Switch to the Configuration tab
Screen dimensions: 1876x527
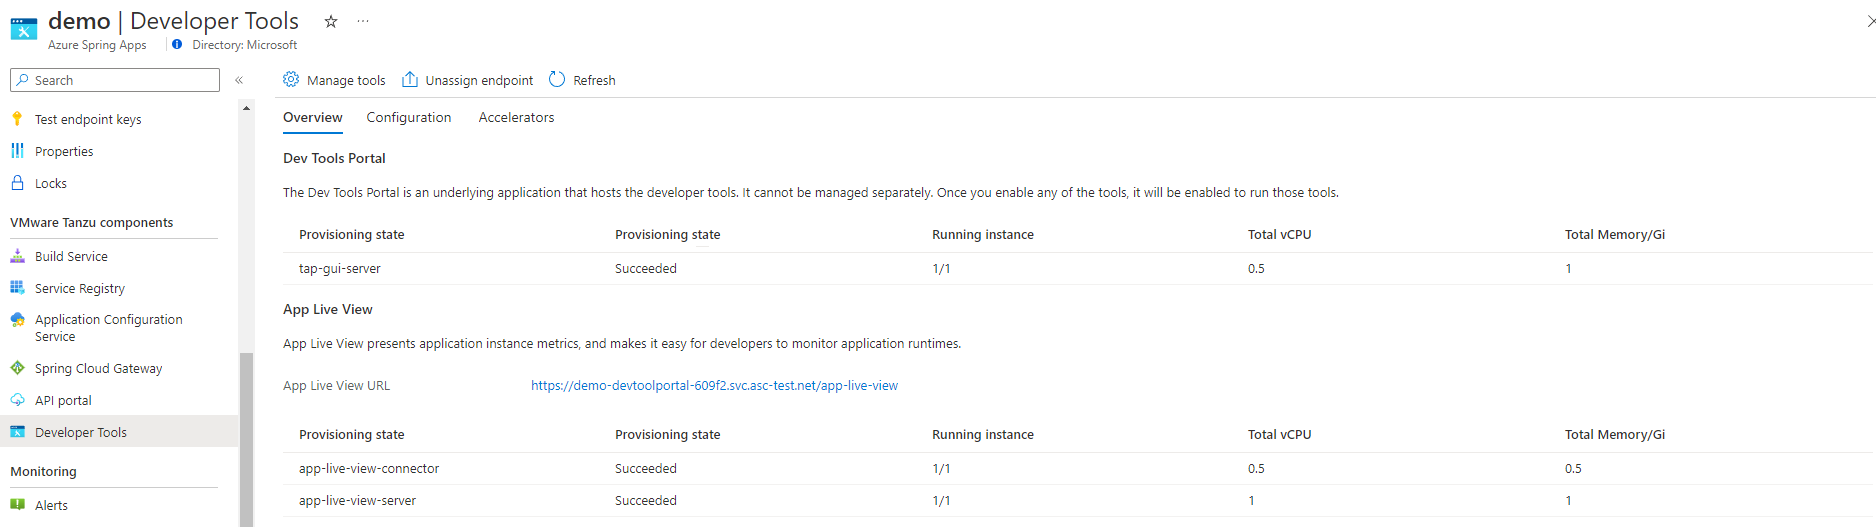pyautogui.click(x=409, y=117)
